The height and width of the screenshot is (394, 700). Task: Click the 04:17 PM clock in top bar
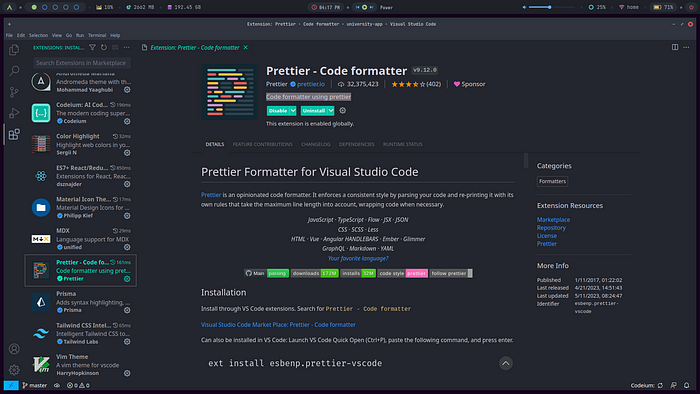click(x=326, y=7)
